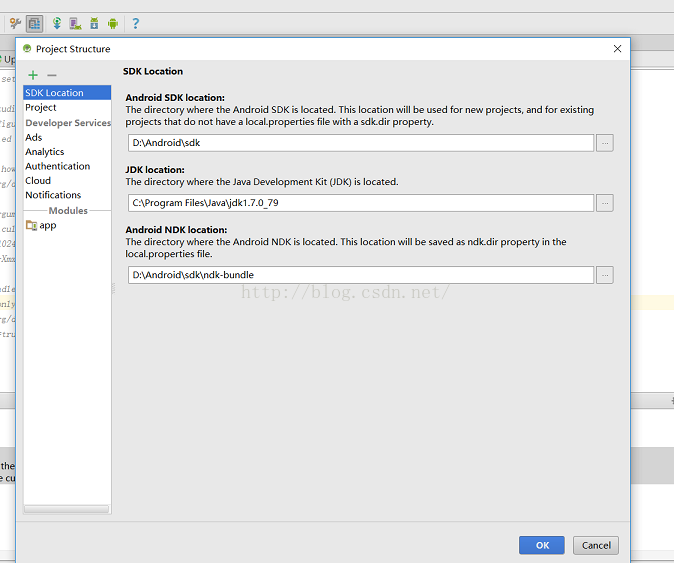Click the minus remove-module icon
674x563 pixels.
[x=52, y=75]
